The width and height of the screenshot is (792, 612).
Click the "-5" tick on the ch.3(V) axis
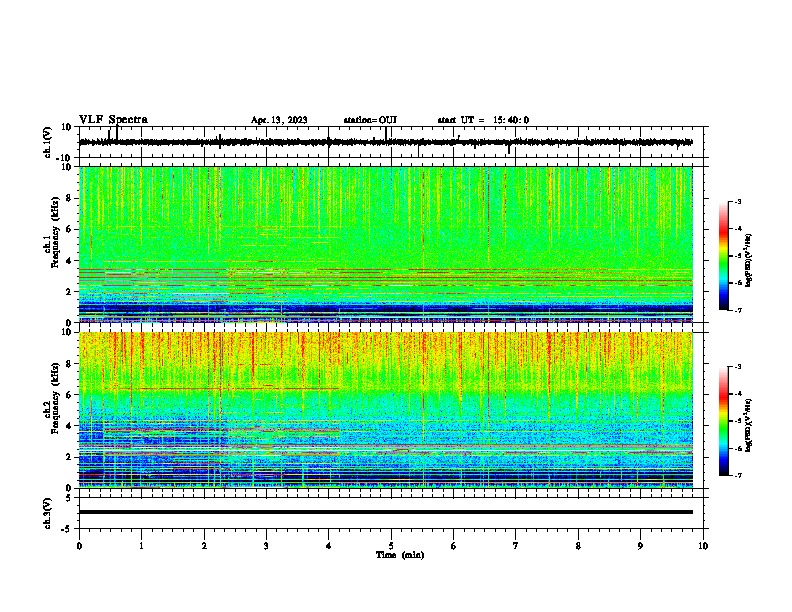pyautogui.click(x=67, y=529)
